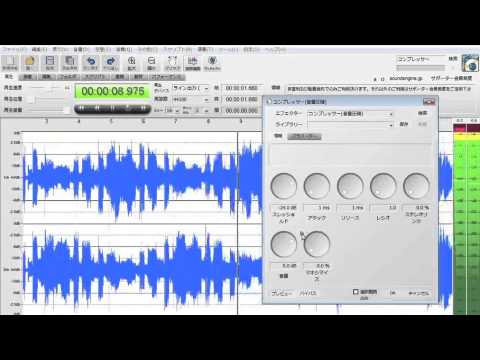The width and height of the screenshot is (480, 360).
Task: Open the playback device dropdown
Action: (191, 88)
